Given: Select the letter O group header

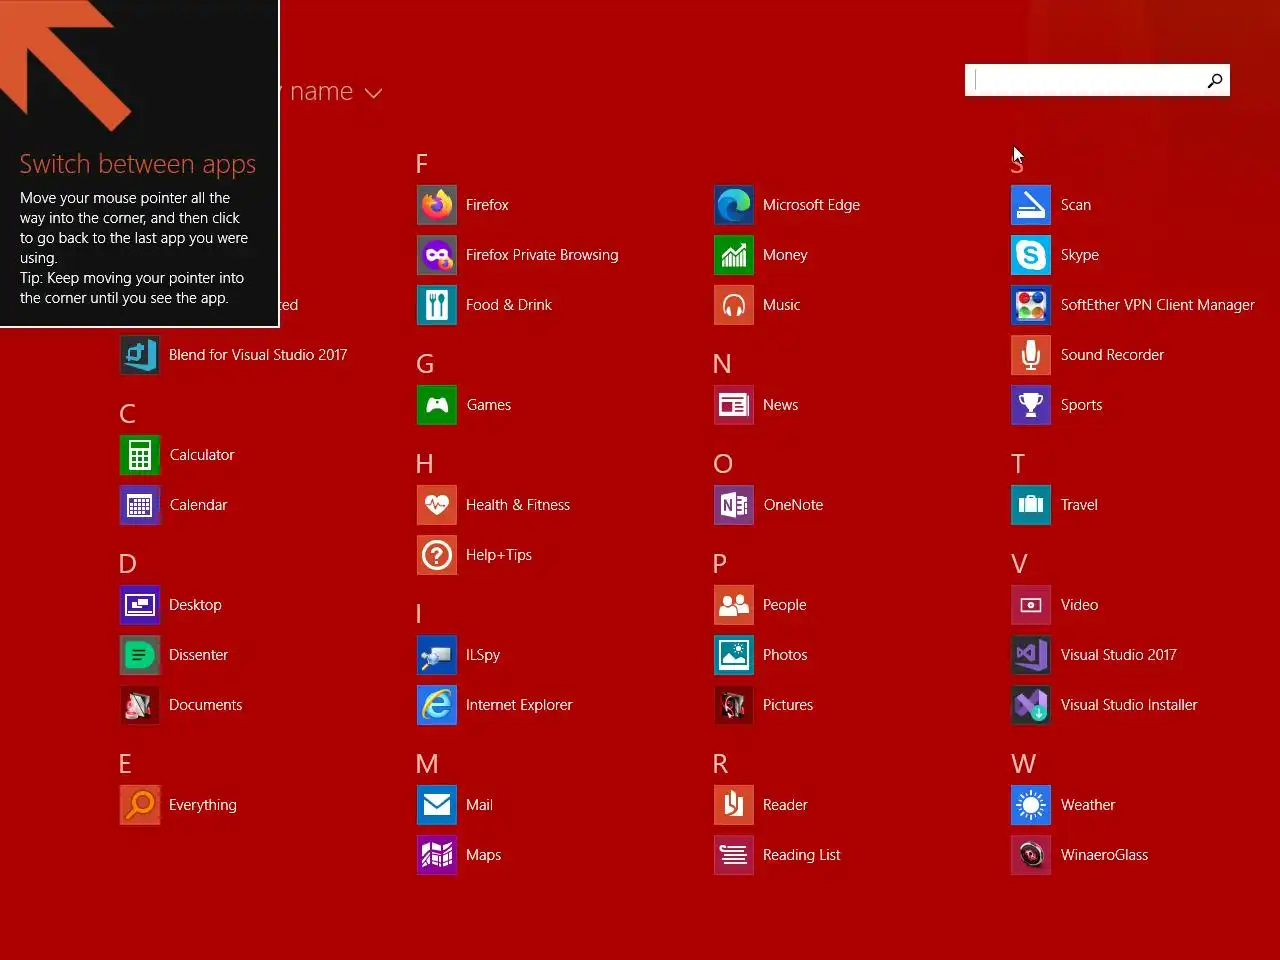Looking at the screenshot, I should coord(723,464).
